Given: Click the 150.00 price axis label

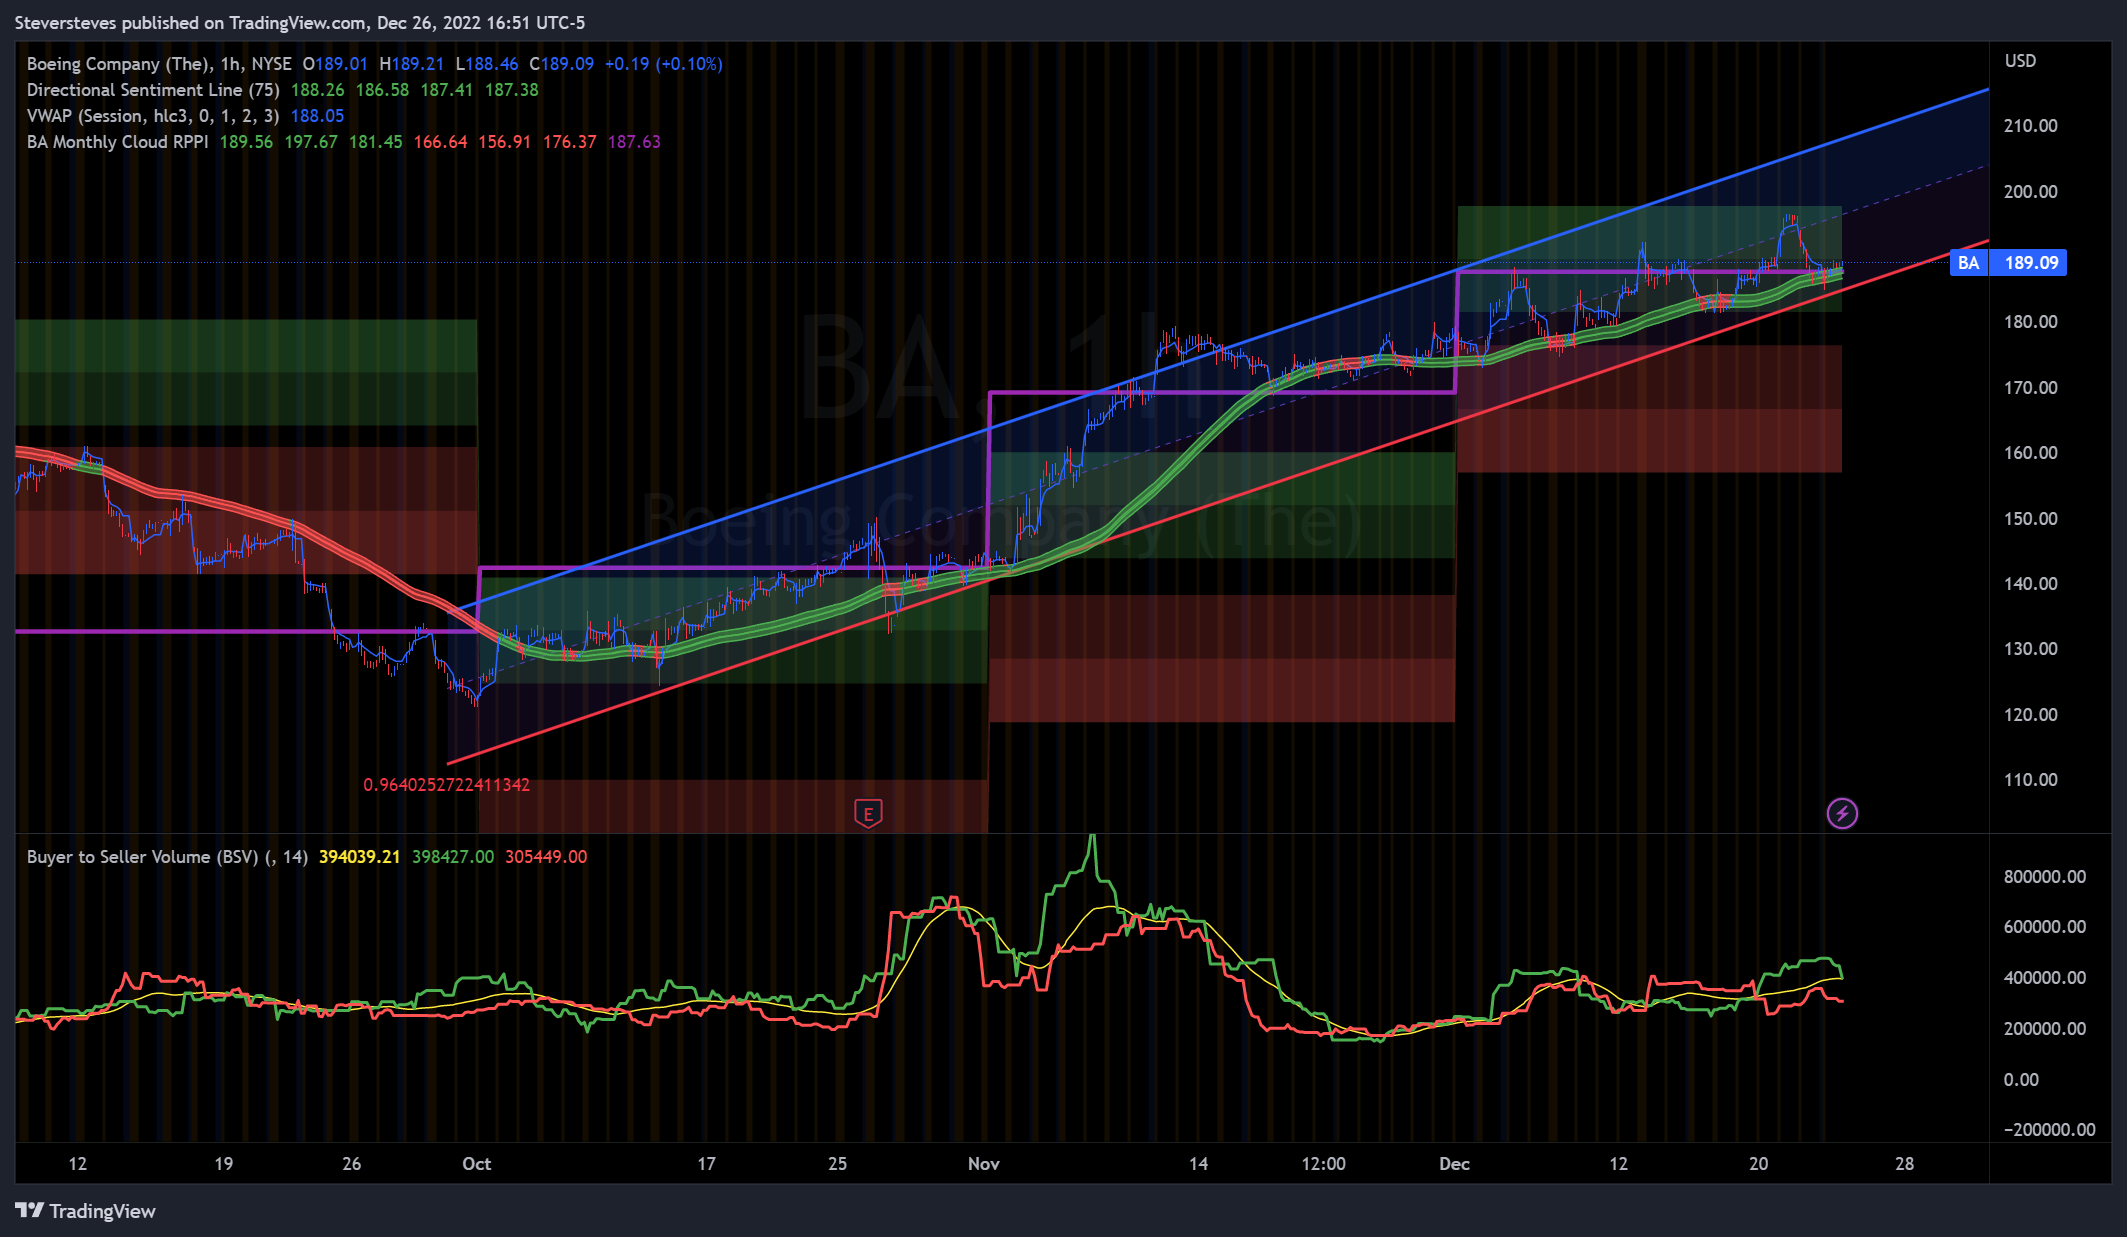Looking at the screenshot, I should coord(2031,519).
